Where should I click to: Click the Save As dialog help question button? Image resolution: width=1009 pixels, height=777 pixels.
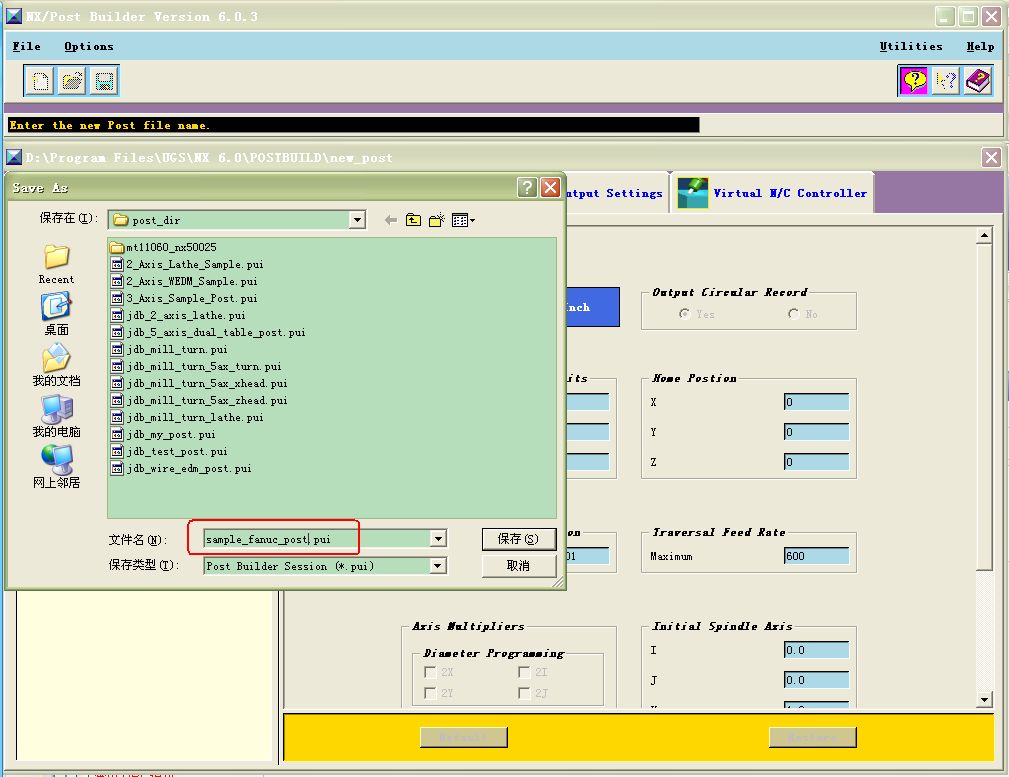pyautogui.click(x=527, y=187)
